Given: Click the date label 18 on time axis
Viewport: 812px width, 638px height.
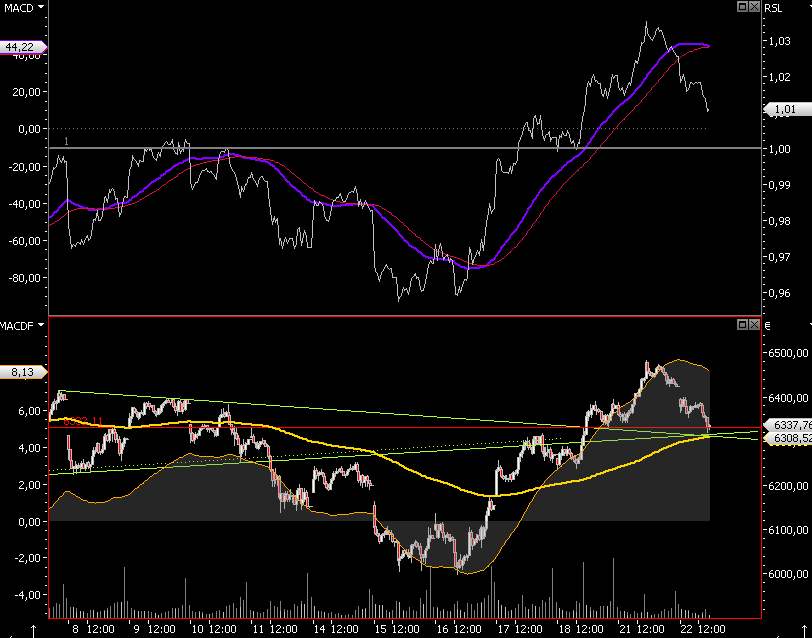Looking at the screenshot, I should pyautogui.click(x=564, y=629).
